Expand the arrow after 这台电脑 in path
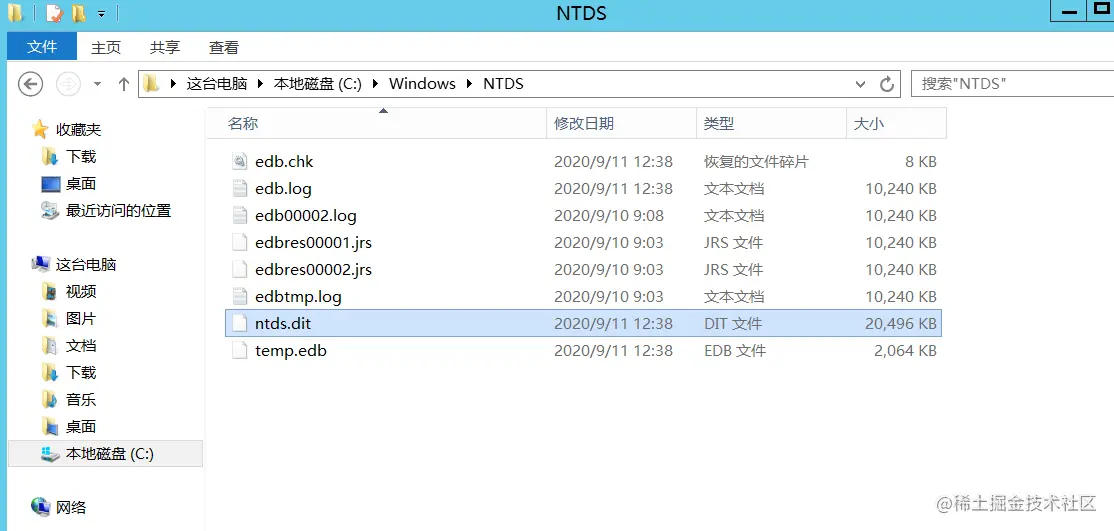The width and height of the screenshot is (1114, 531). (261, 84)
